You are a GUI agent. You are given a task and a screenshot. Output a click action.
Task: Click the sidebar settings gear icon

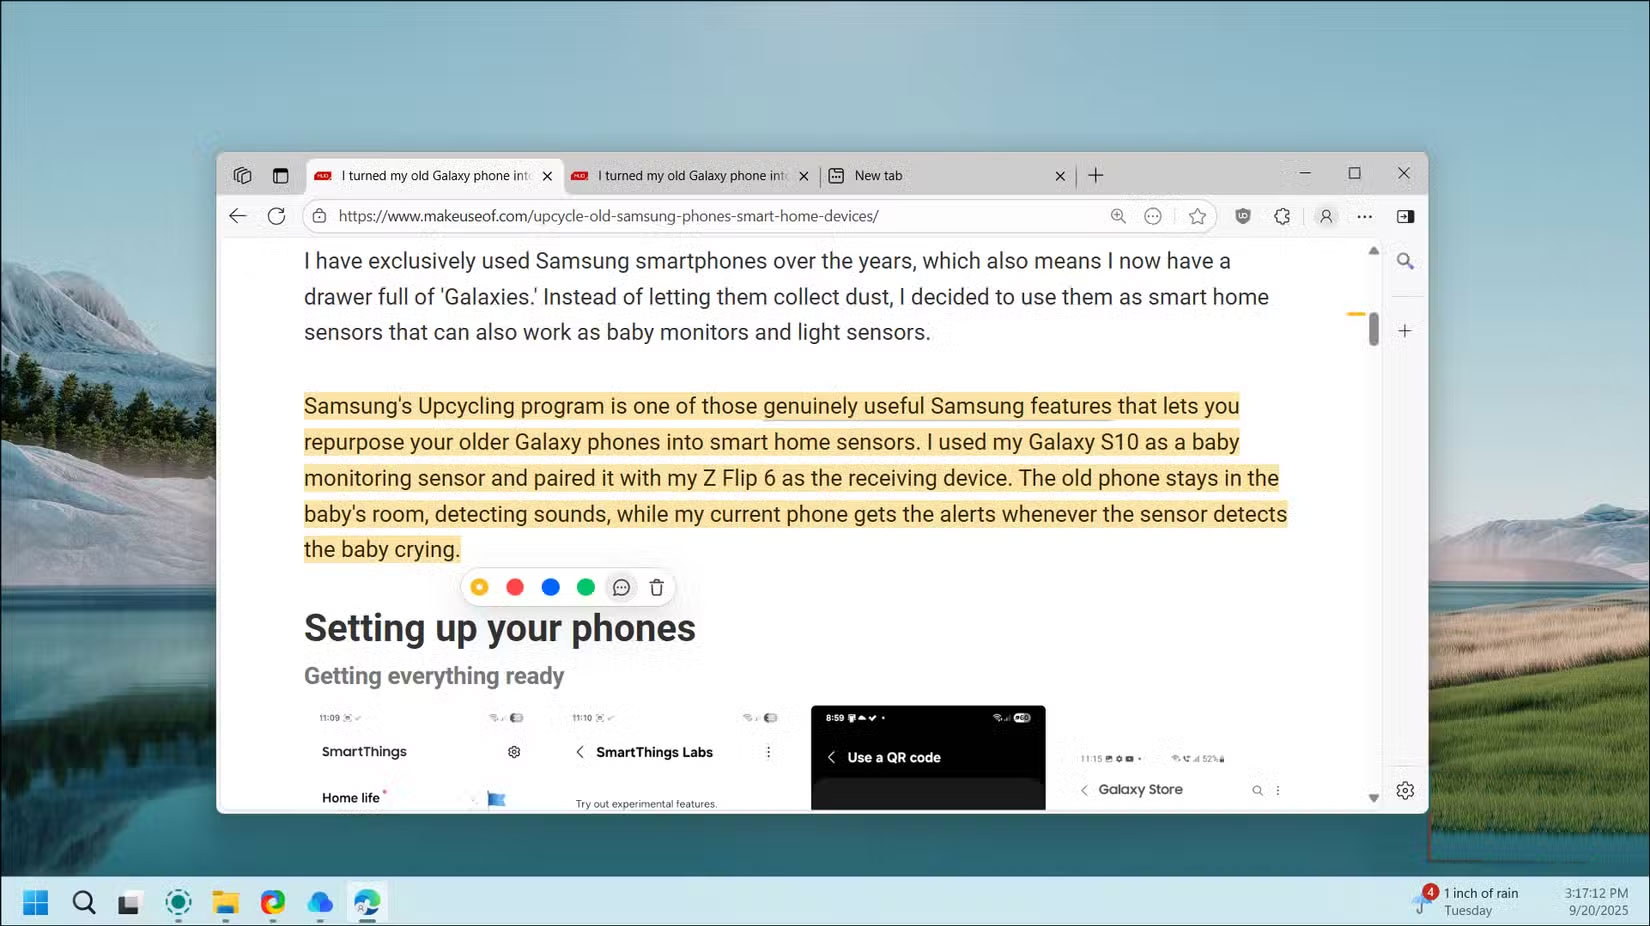tap(1406, 789)
